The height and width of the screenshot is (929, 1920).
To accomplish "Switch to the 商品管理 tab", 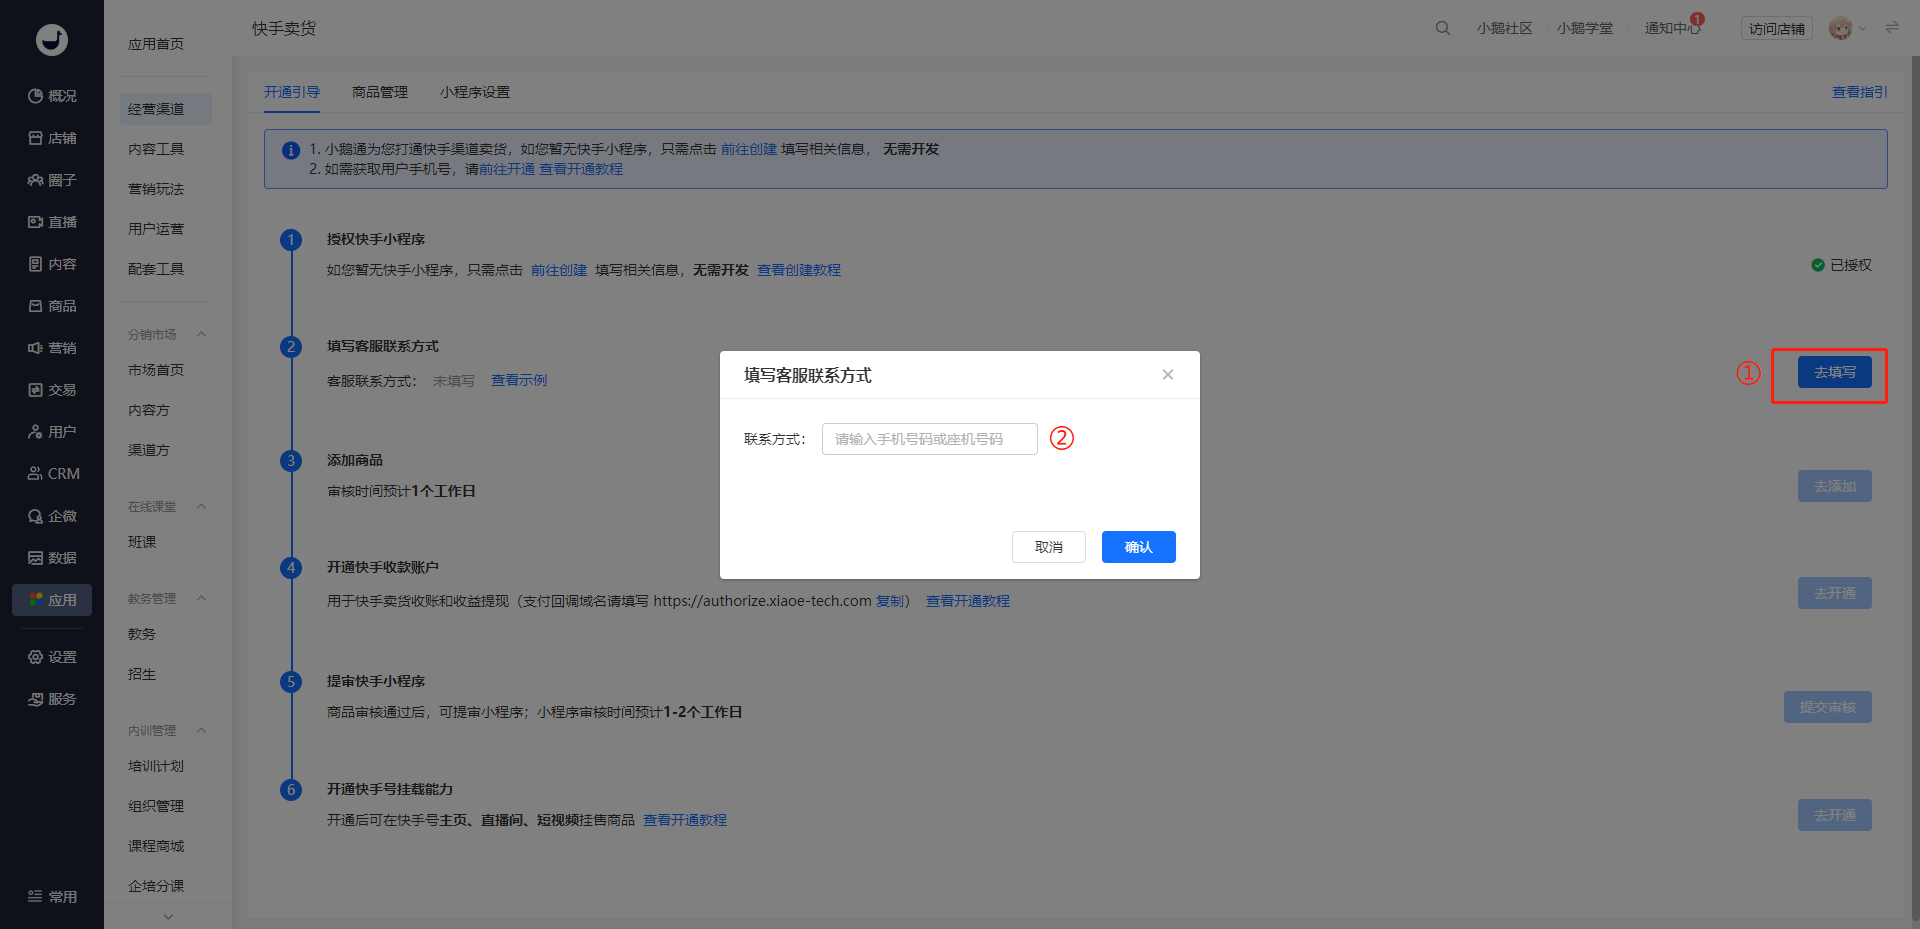I will [380, 92].
